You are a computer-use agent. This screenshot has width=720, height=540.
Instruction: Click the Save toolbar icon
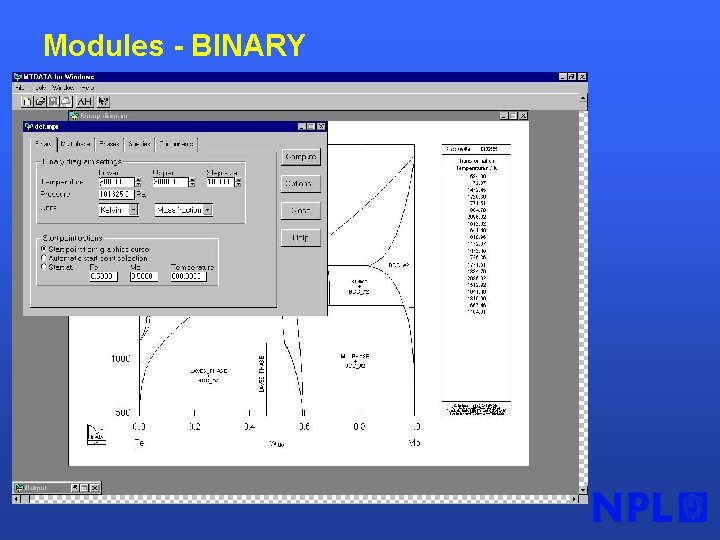click(53, 101)
